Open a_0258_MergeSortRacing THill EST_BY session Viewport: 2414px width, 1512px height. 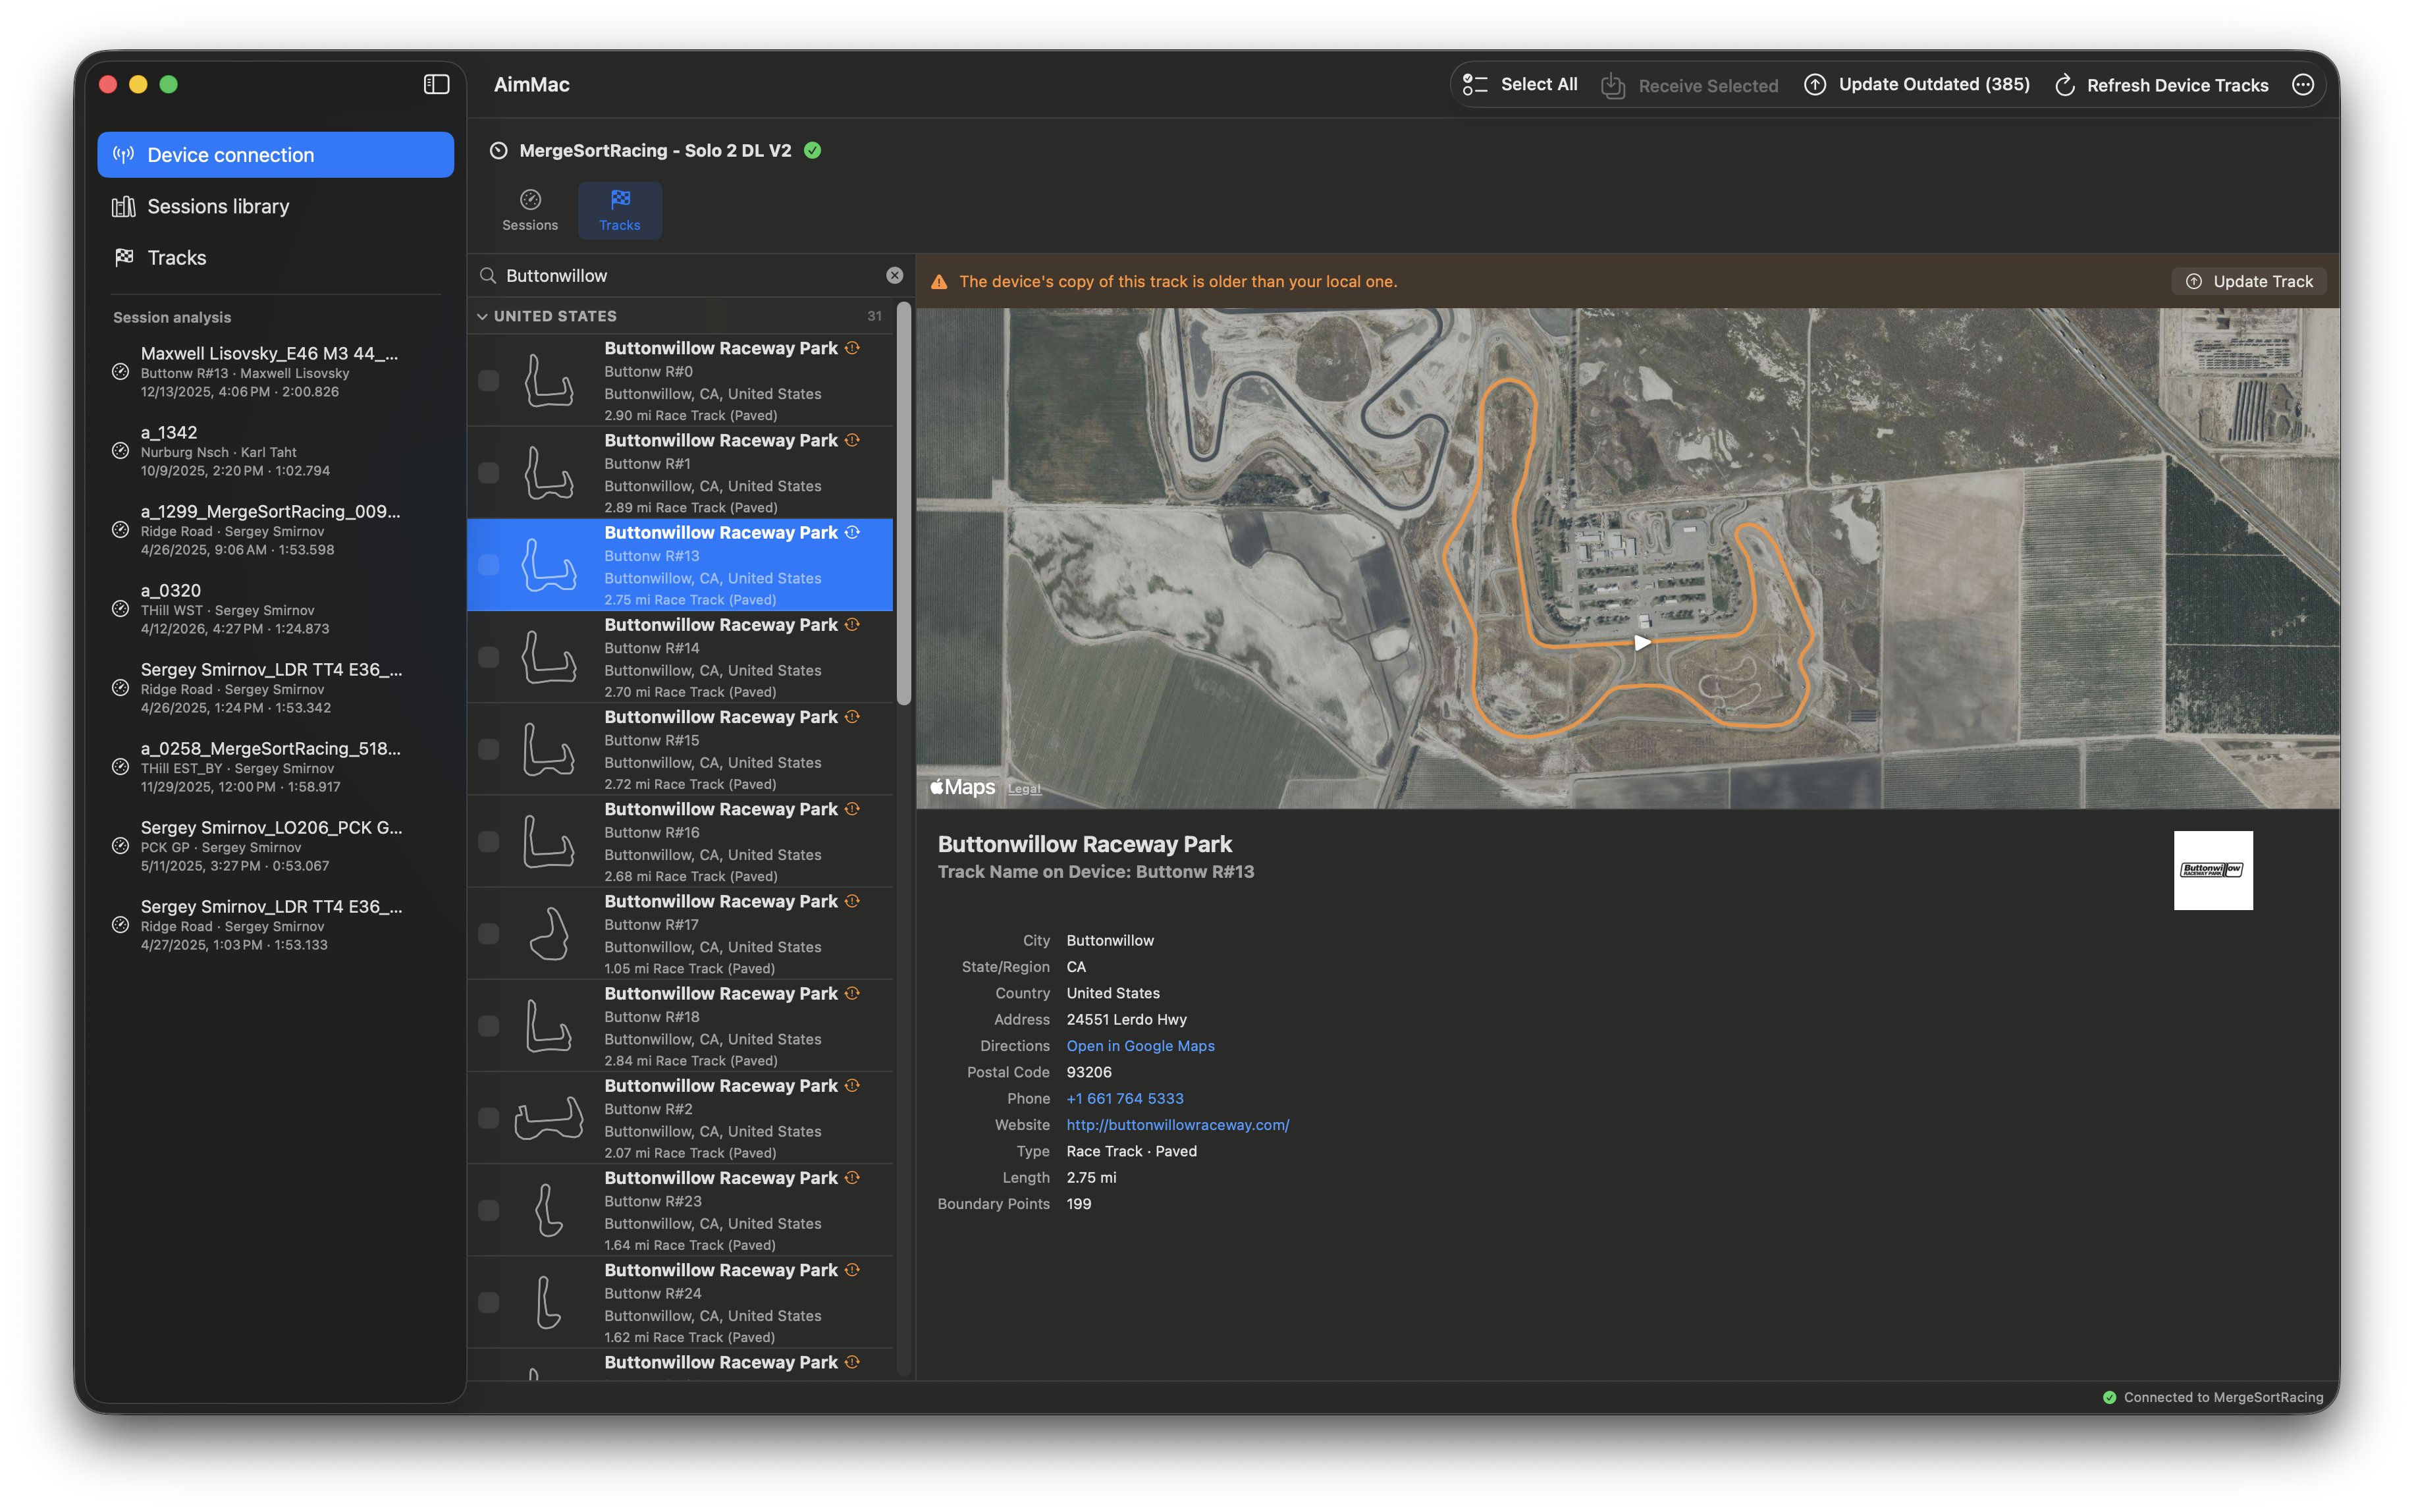click(275, 767)
